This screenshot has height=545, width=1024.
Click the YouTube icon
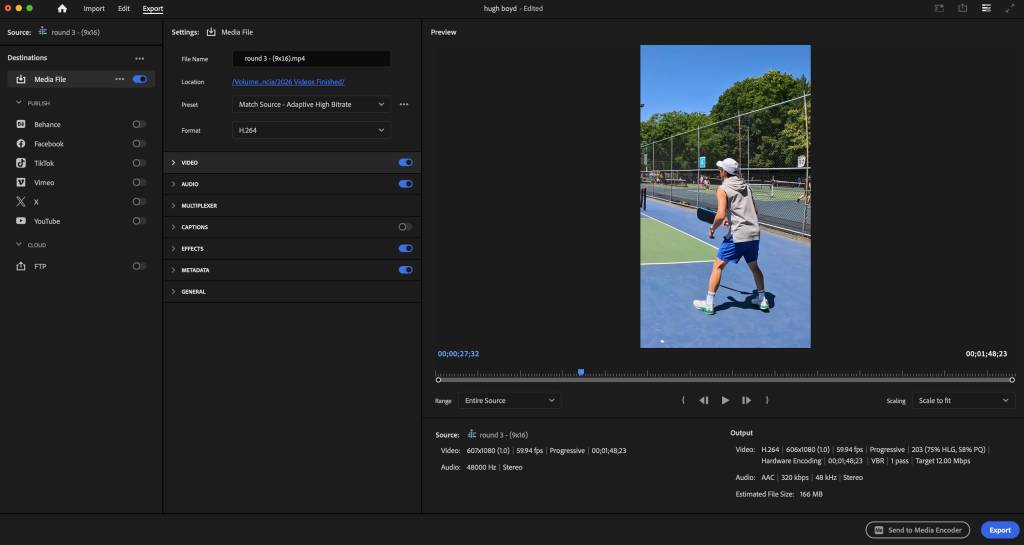[x=21, y=221]
